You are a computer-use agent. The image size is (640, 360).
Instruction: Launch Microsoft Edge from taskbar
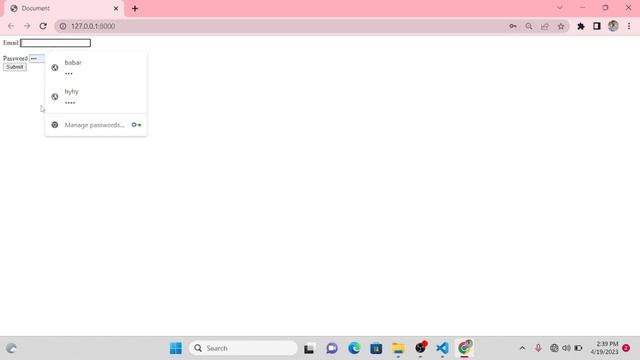pyautogui.click(x=354, y=348)
